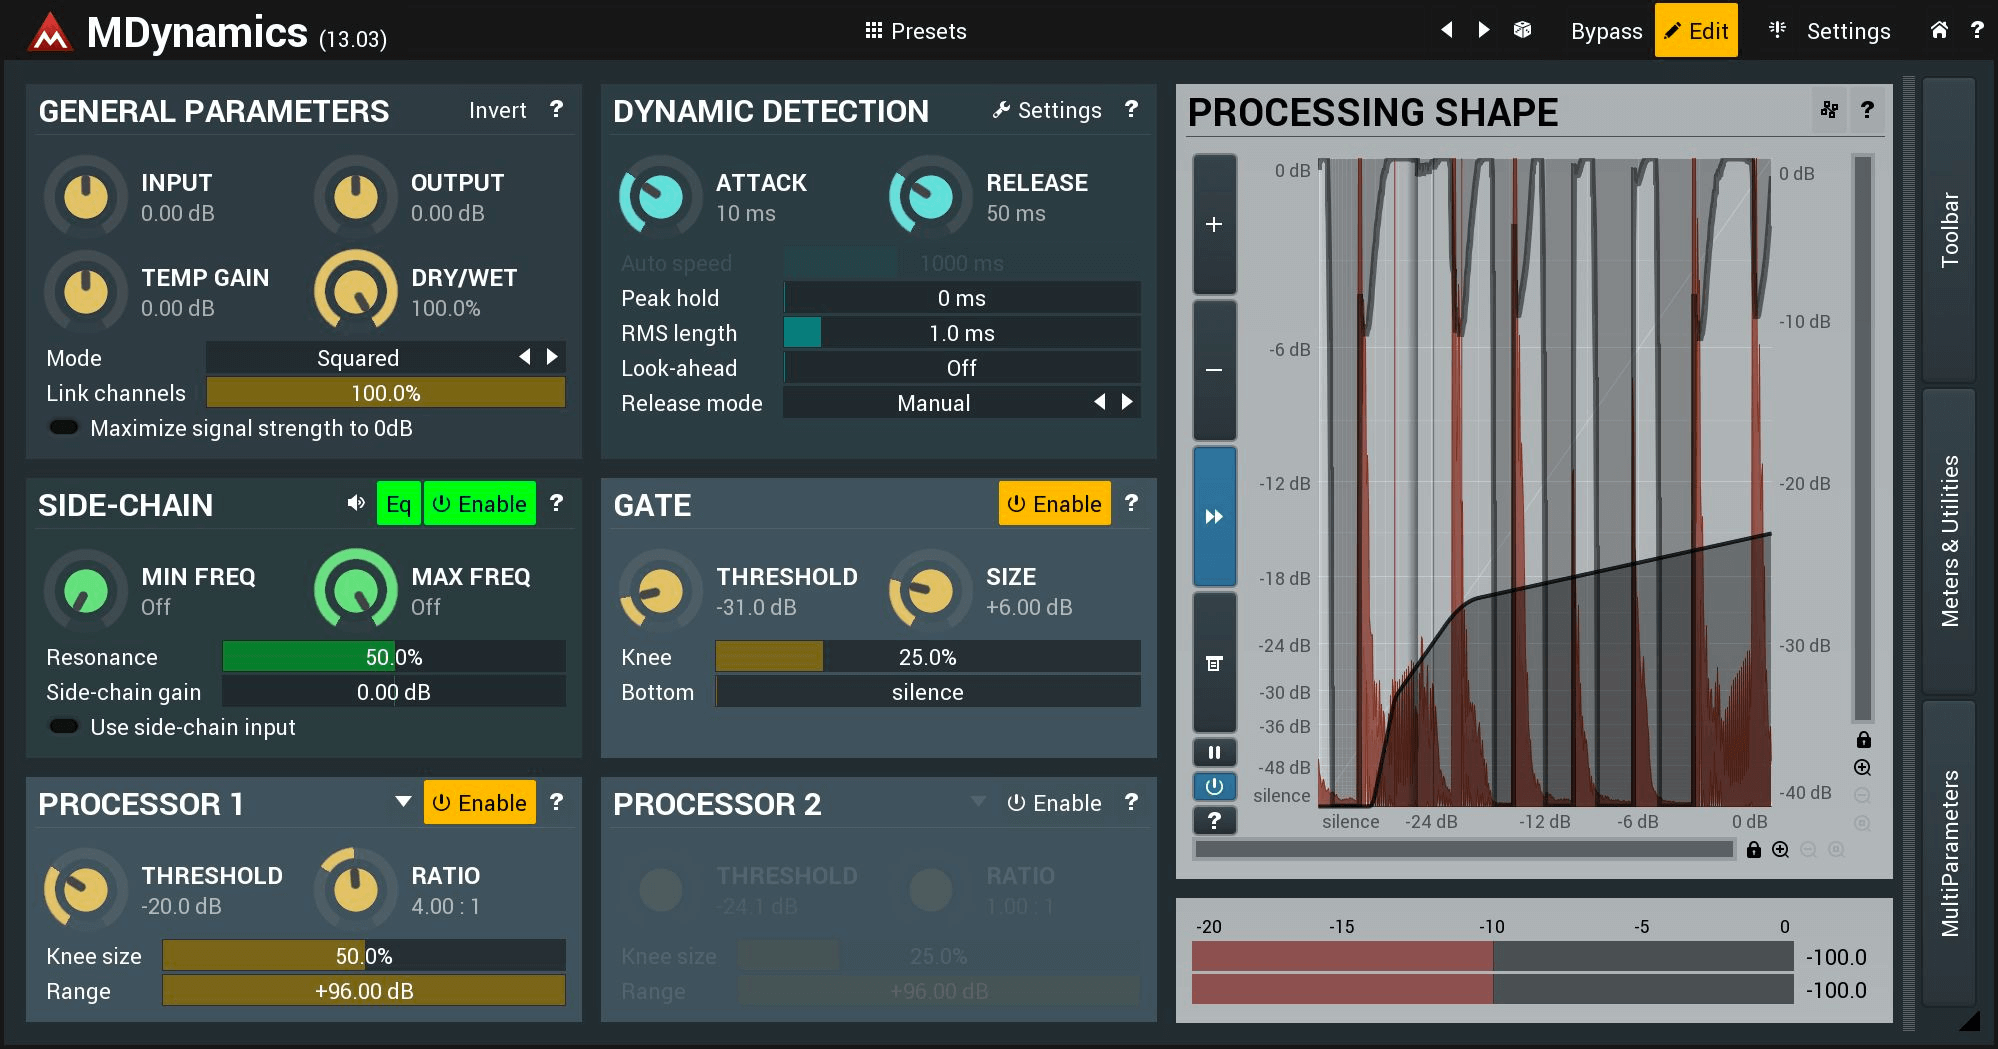Click the Bypass button

[1606, 31]
